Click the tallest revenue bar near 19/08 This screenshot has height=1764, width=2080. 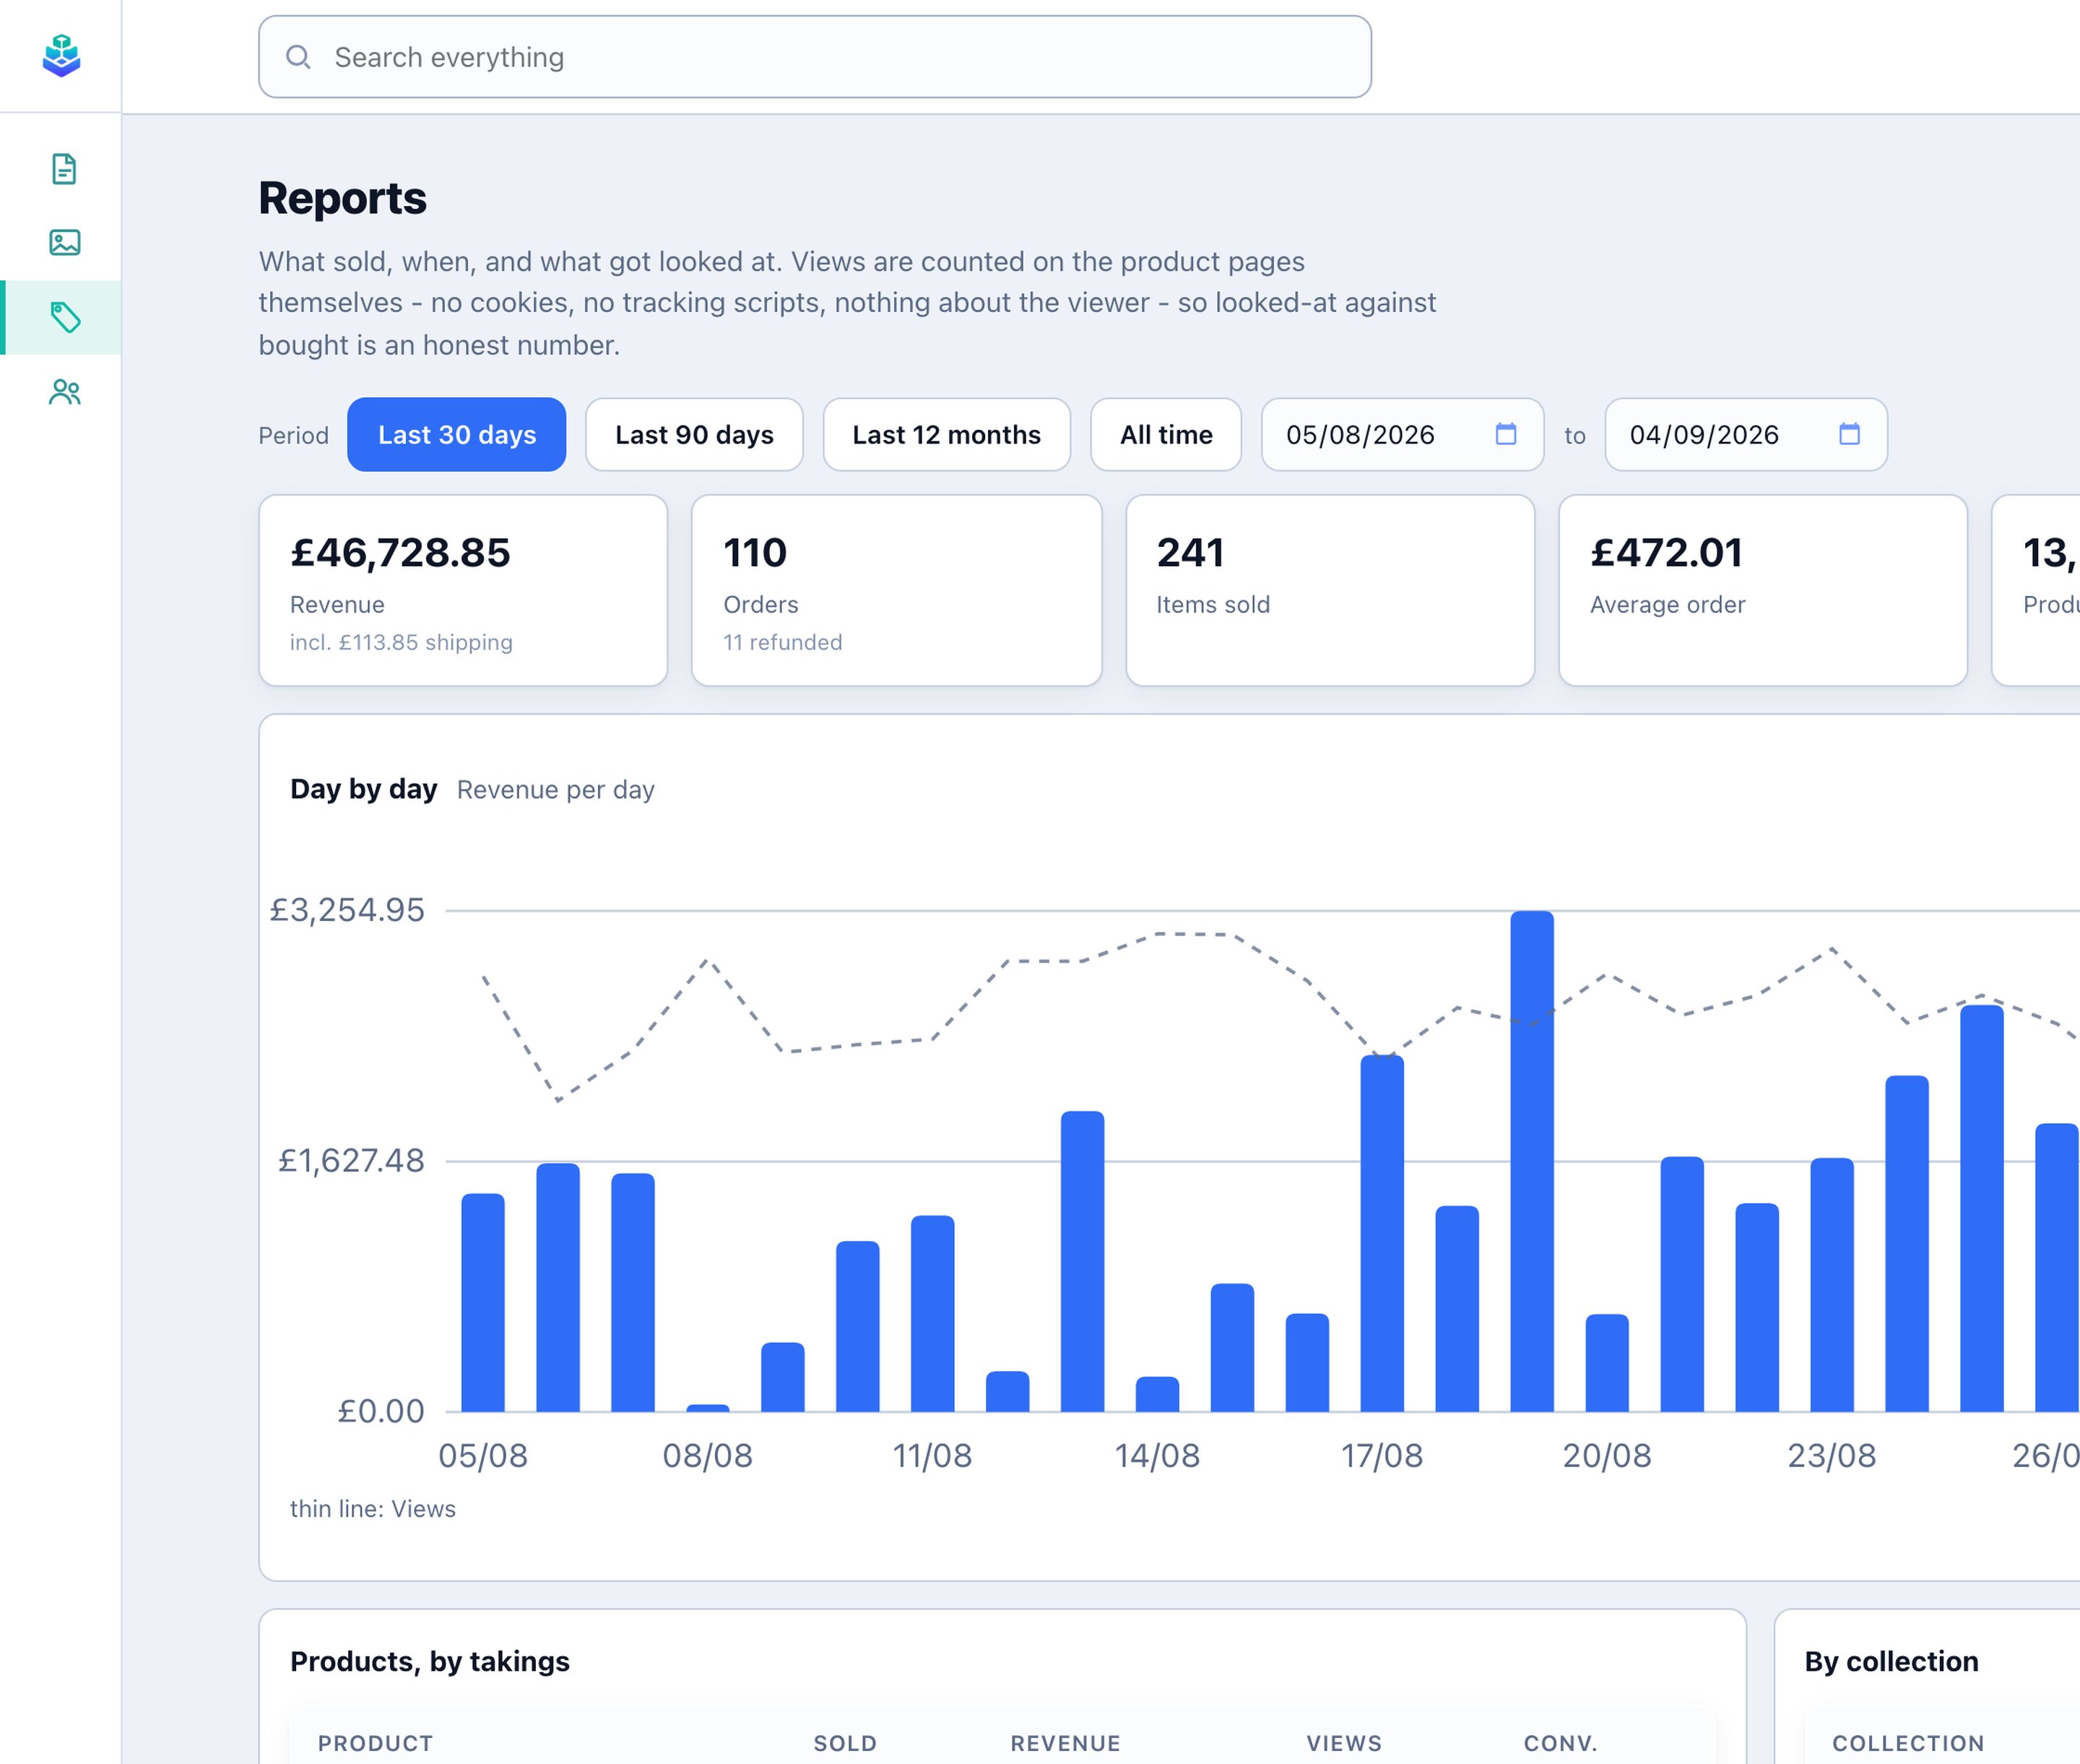1532,1161
